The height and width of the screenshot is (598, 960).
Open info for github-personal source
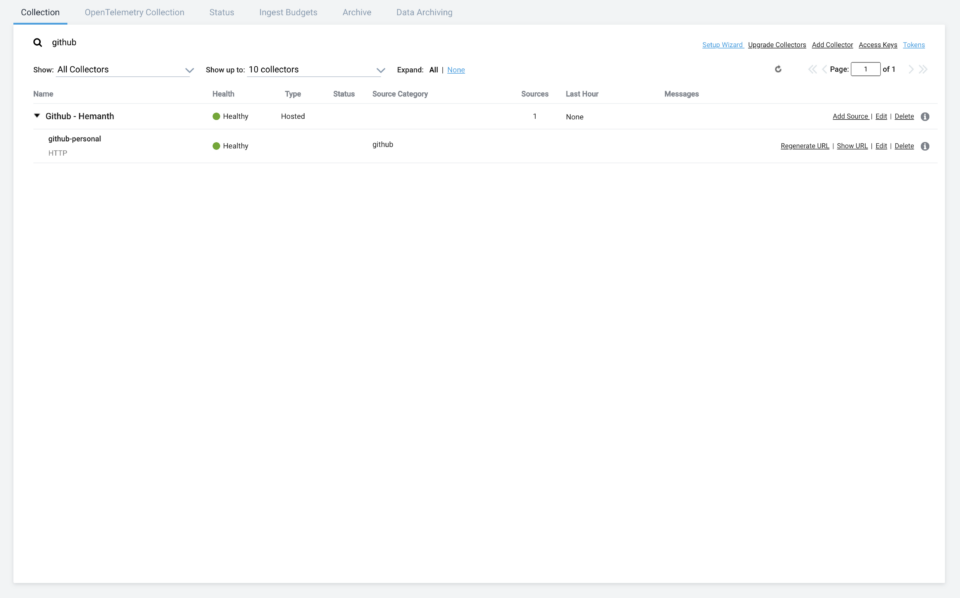(x=925, y=146)
